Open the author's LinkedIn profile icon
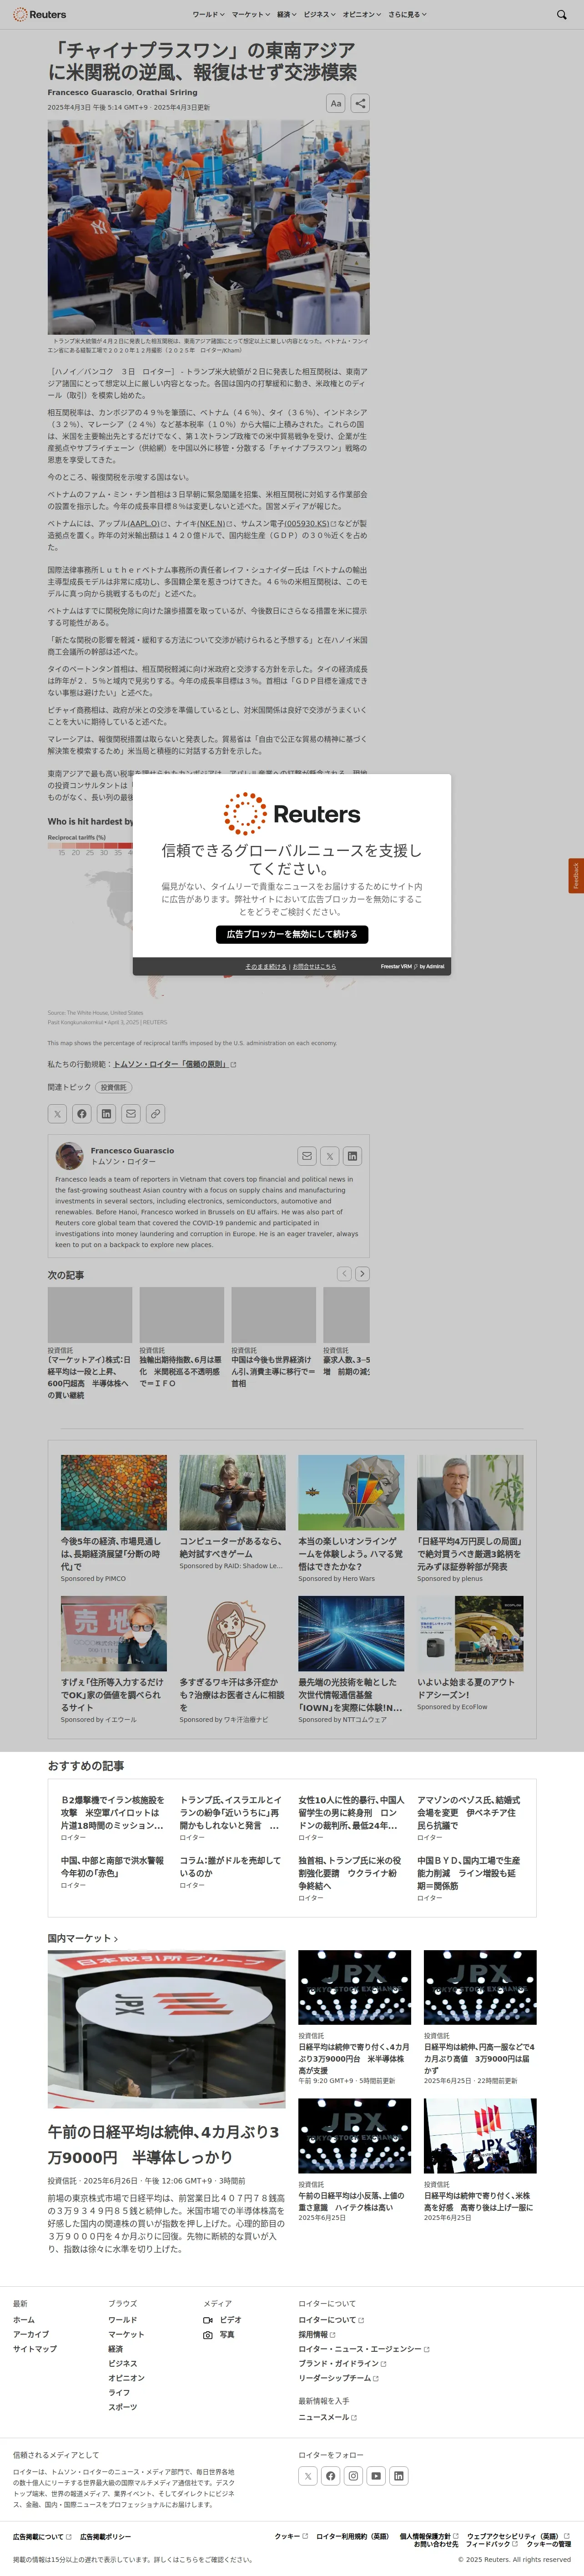Image resolution: width=584 pixels, height=2576 pixels. click(352, 1155)
